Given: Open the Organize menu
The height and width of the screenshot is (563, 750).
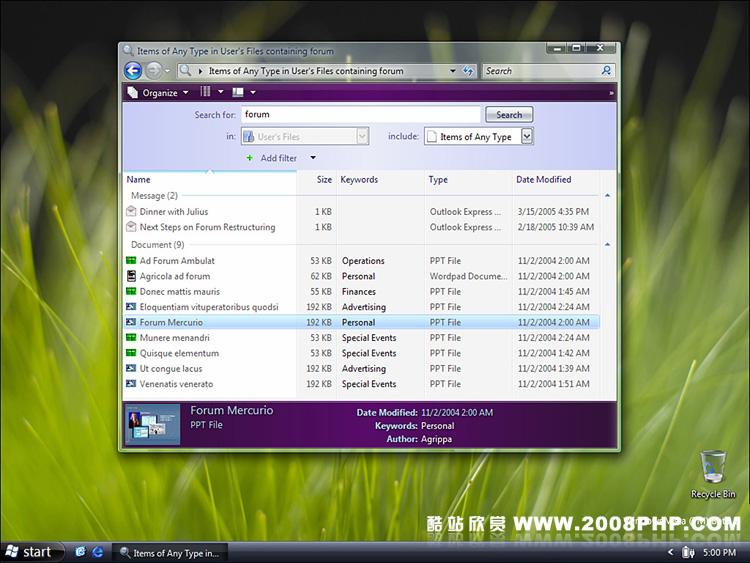Looking at the screenshot, I should coord(152,93).
